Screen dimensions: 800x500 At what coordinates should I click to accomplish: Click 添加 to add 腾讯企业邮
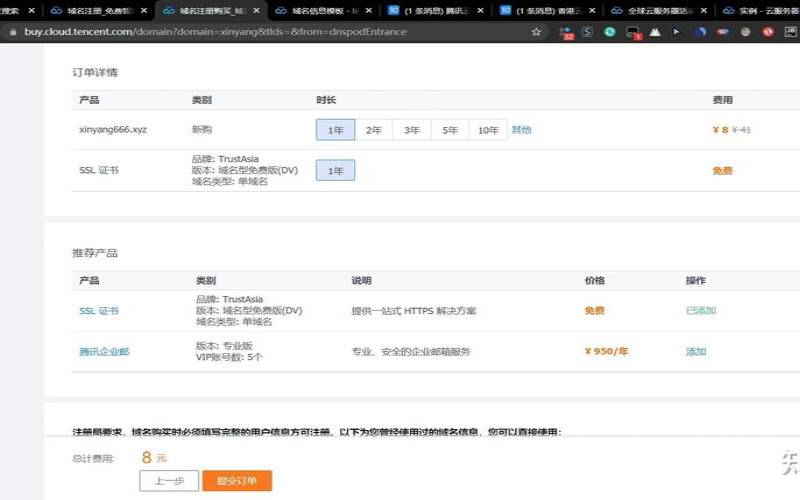696,352
